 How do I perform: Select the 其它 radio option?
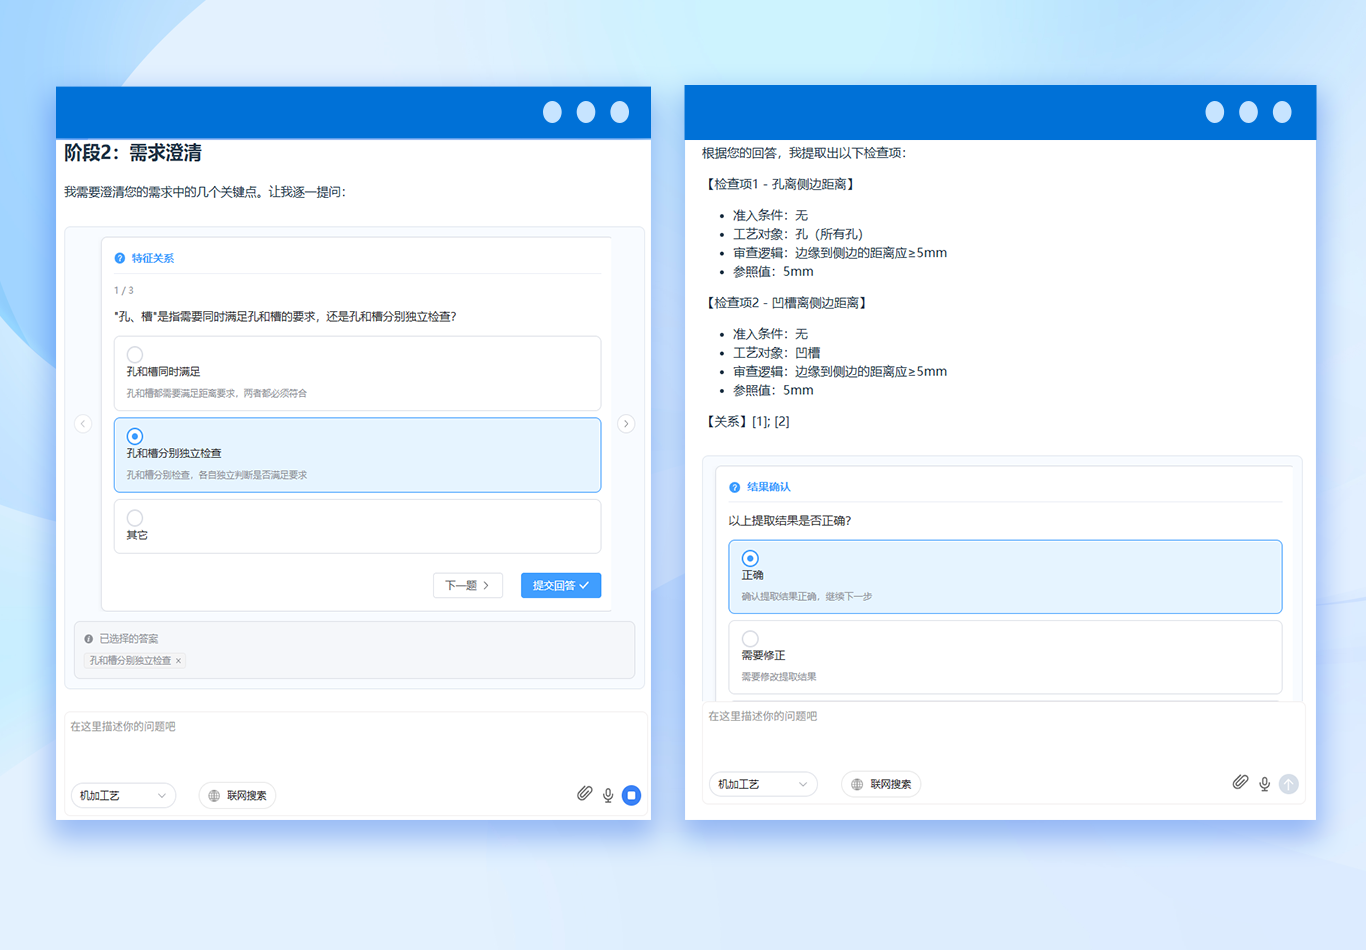pos(135,518)
